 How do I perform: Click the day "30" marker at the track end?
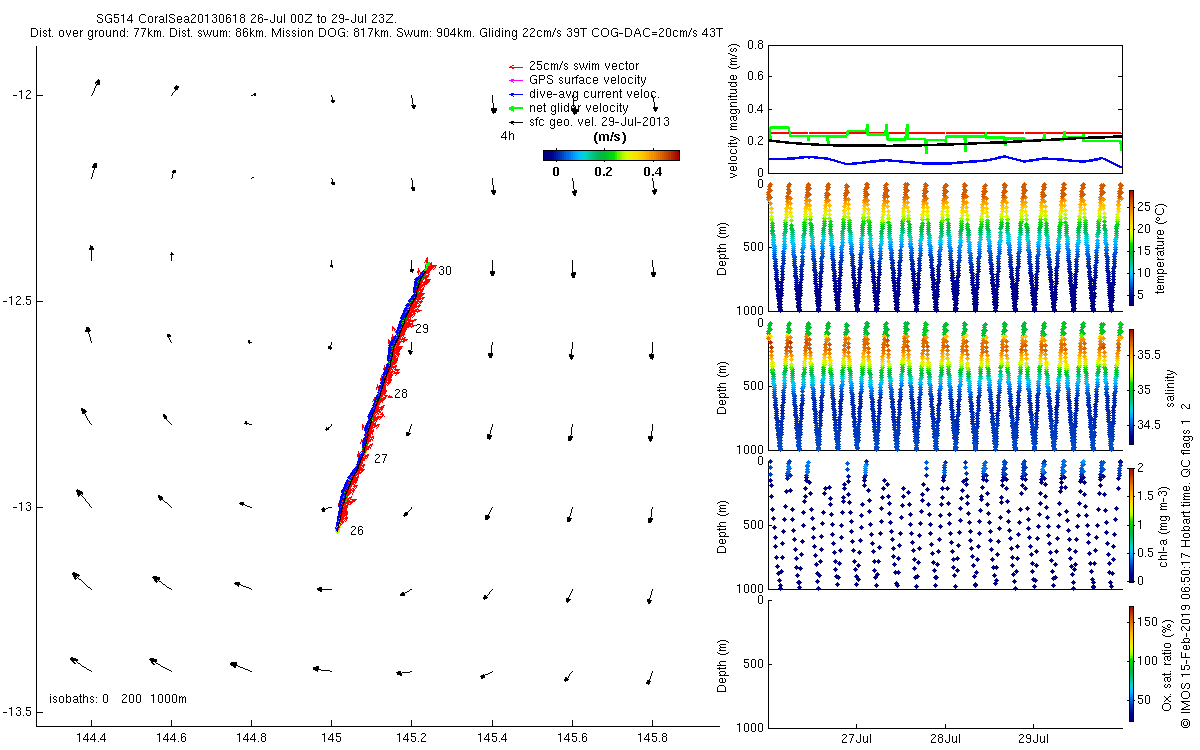click(x=445, y=271)
